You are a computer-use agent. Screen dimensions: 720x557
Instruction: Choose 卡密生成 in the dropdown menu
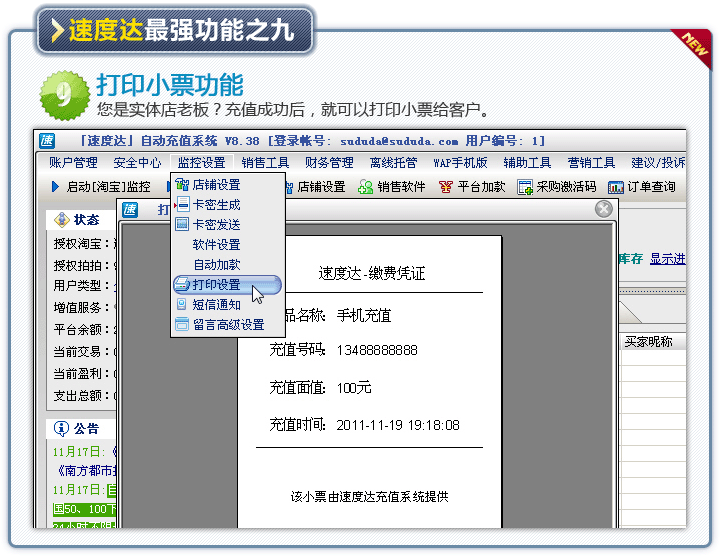coord(216,205)
